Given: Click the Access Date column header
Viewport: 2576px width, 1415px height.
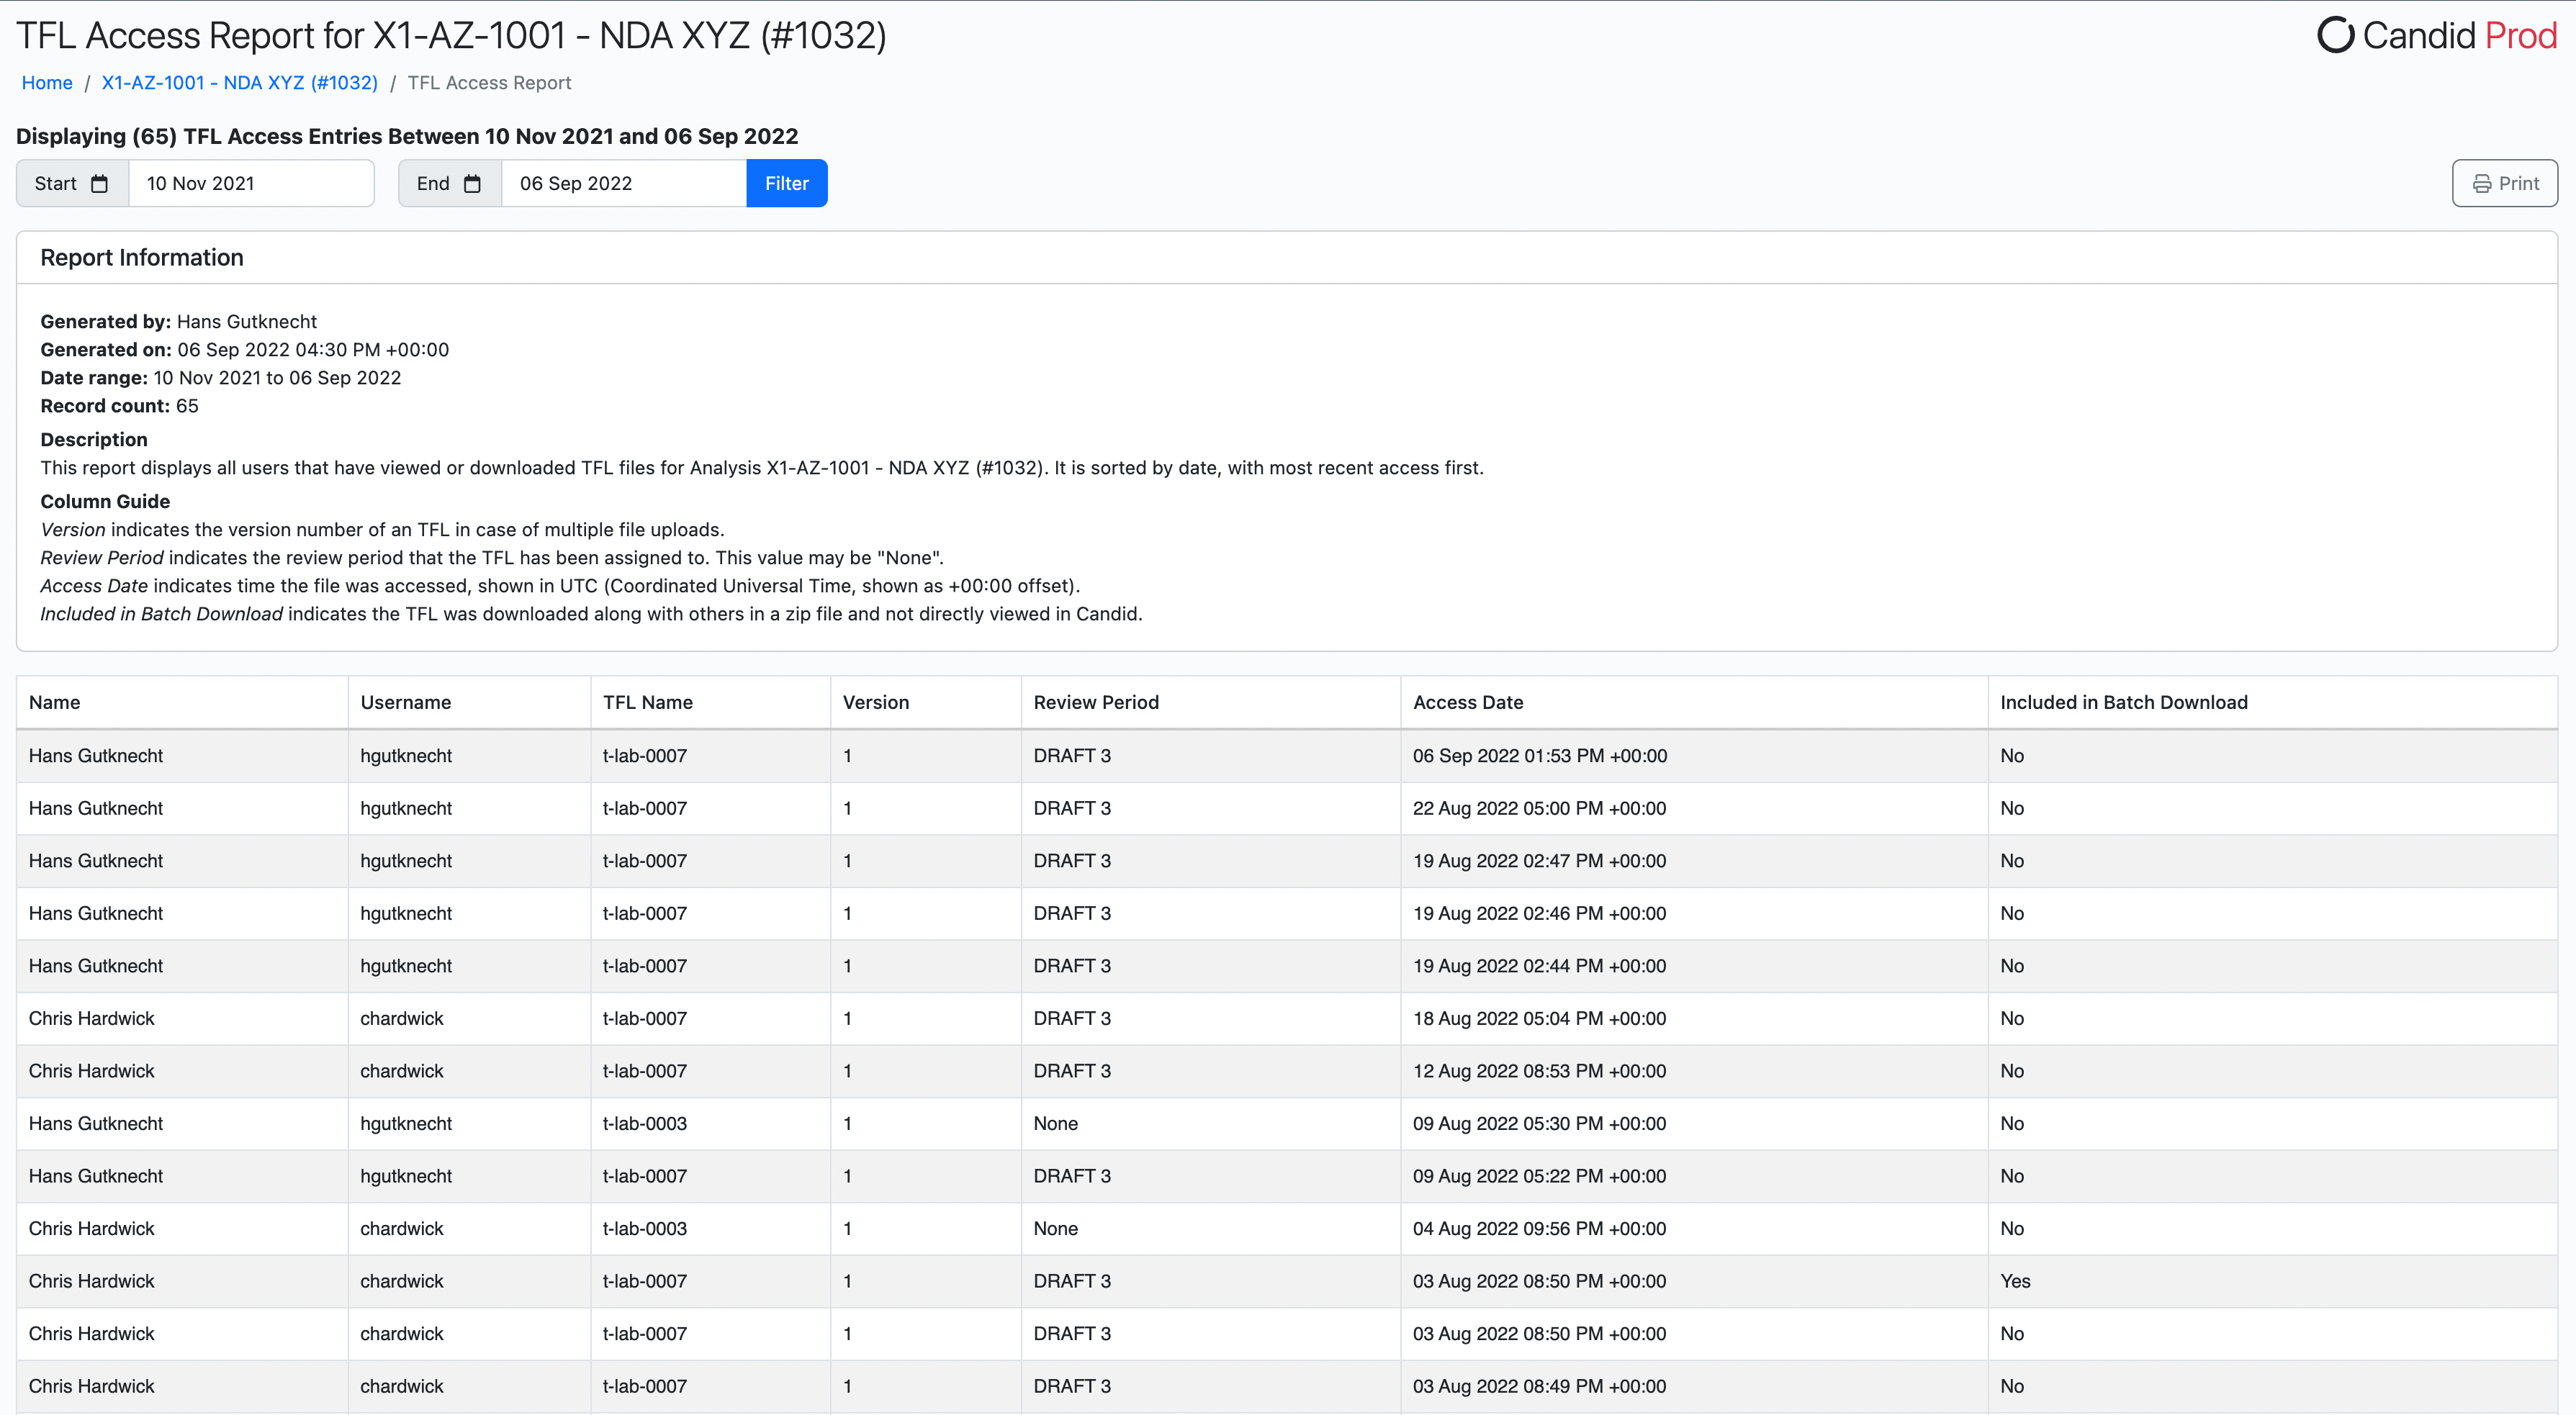Looking at the screenshot, I should point(1467,702).
